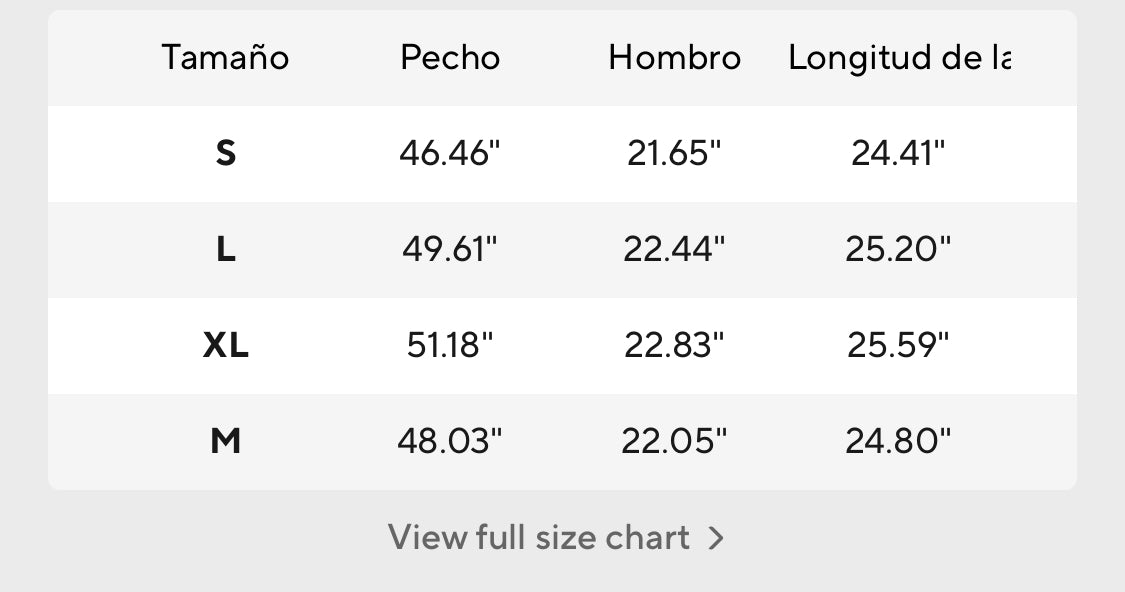Select the Pecho column header
Screen dimensions: 1125x592
450,57
